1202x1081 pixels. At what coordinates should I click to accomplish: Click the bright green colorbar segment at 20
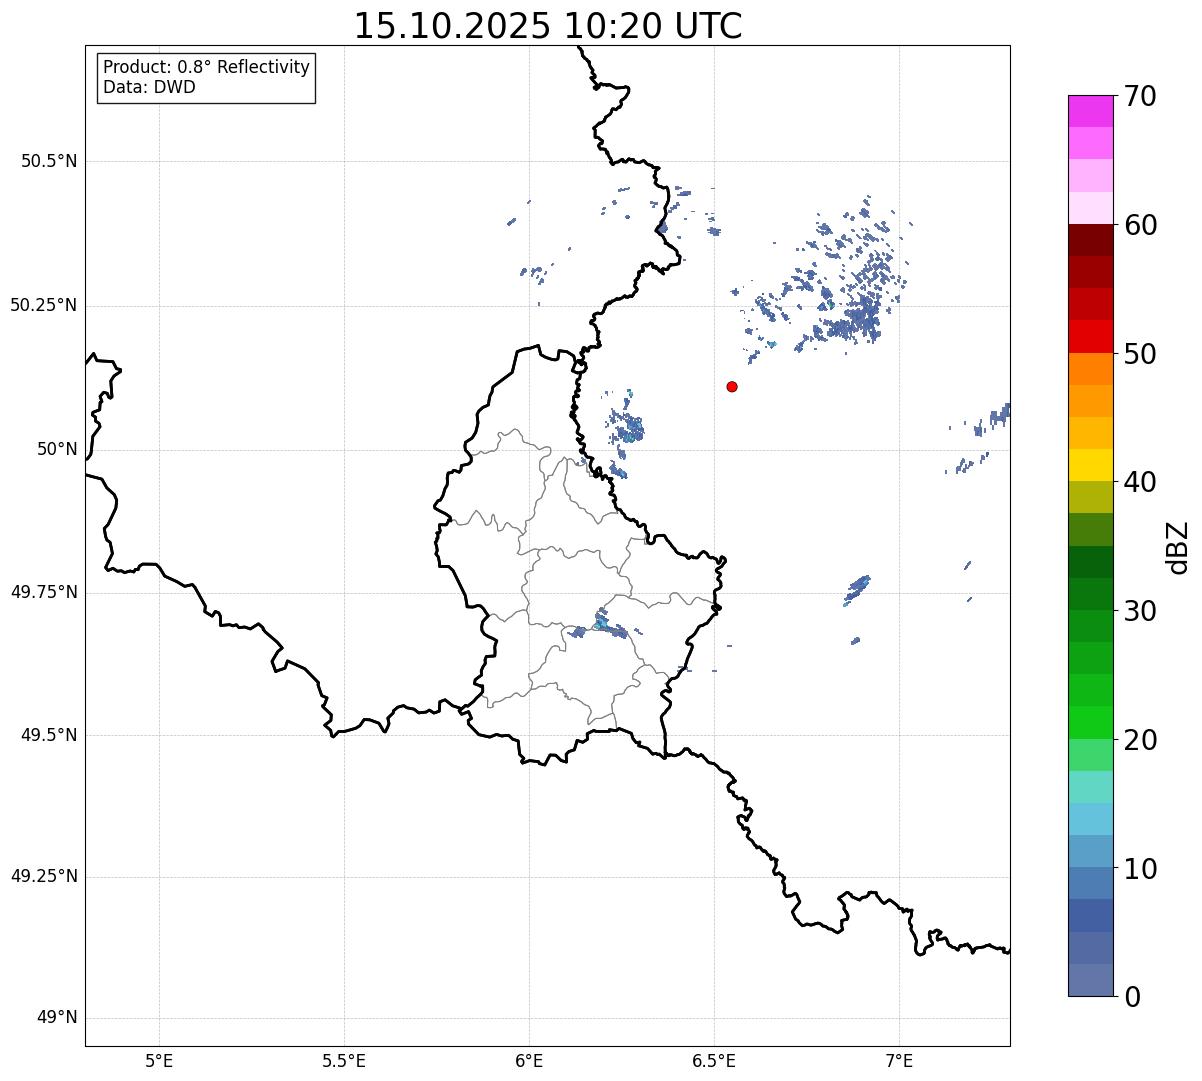pyautogui.click(x=1090, y=723)
